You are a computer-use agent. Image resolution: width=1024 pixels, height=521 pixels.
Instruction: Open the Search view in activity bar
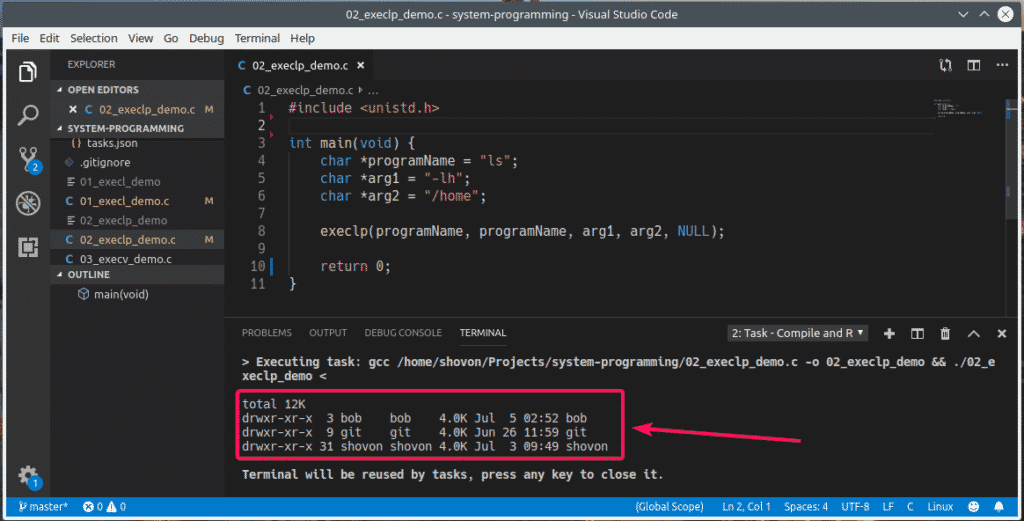tap(27, 115)
